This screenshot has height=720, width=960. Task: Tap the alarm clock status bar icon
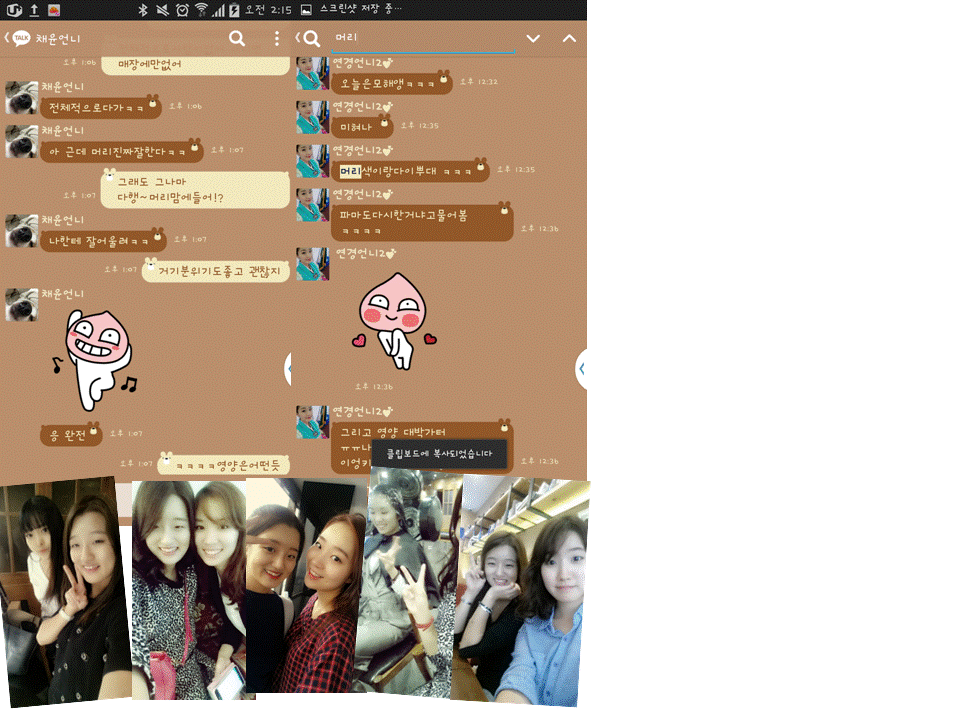pyautogui.click(x=181, y=10)
